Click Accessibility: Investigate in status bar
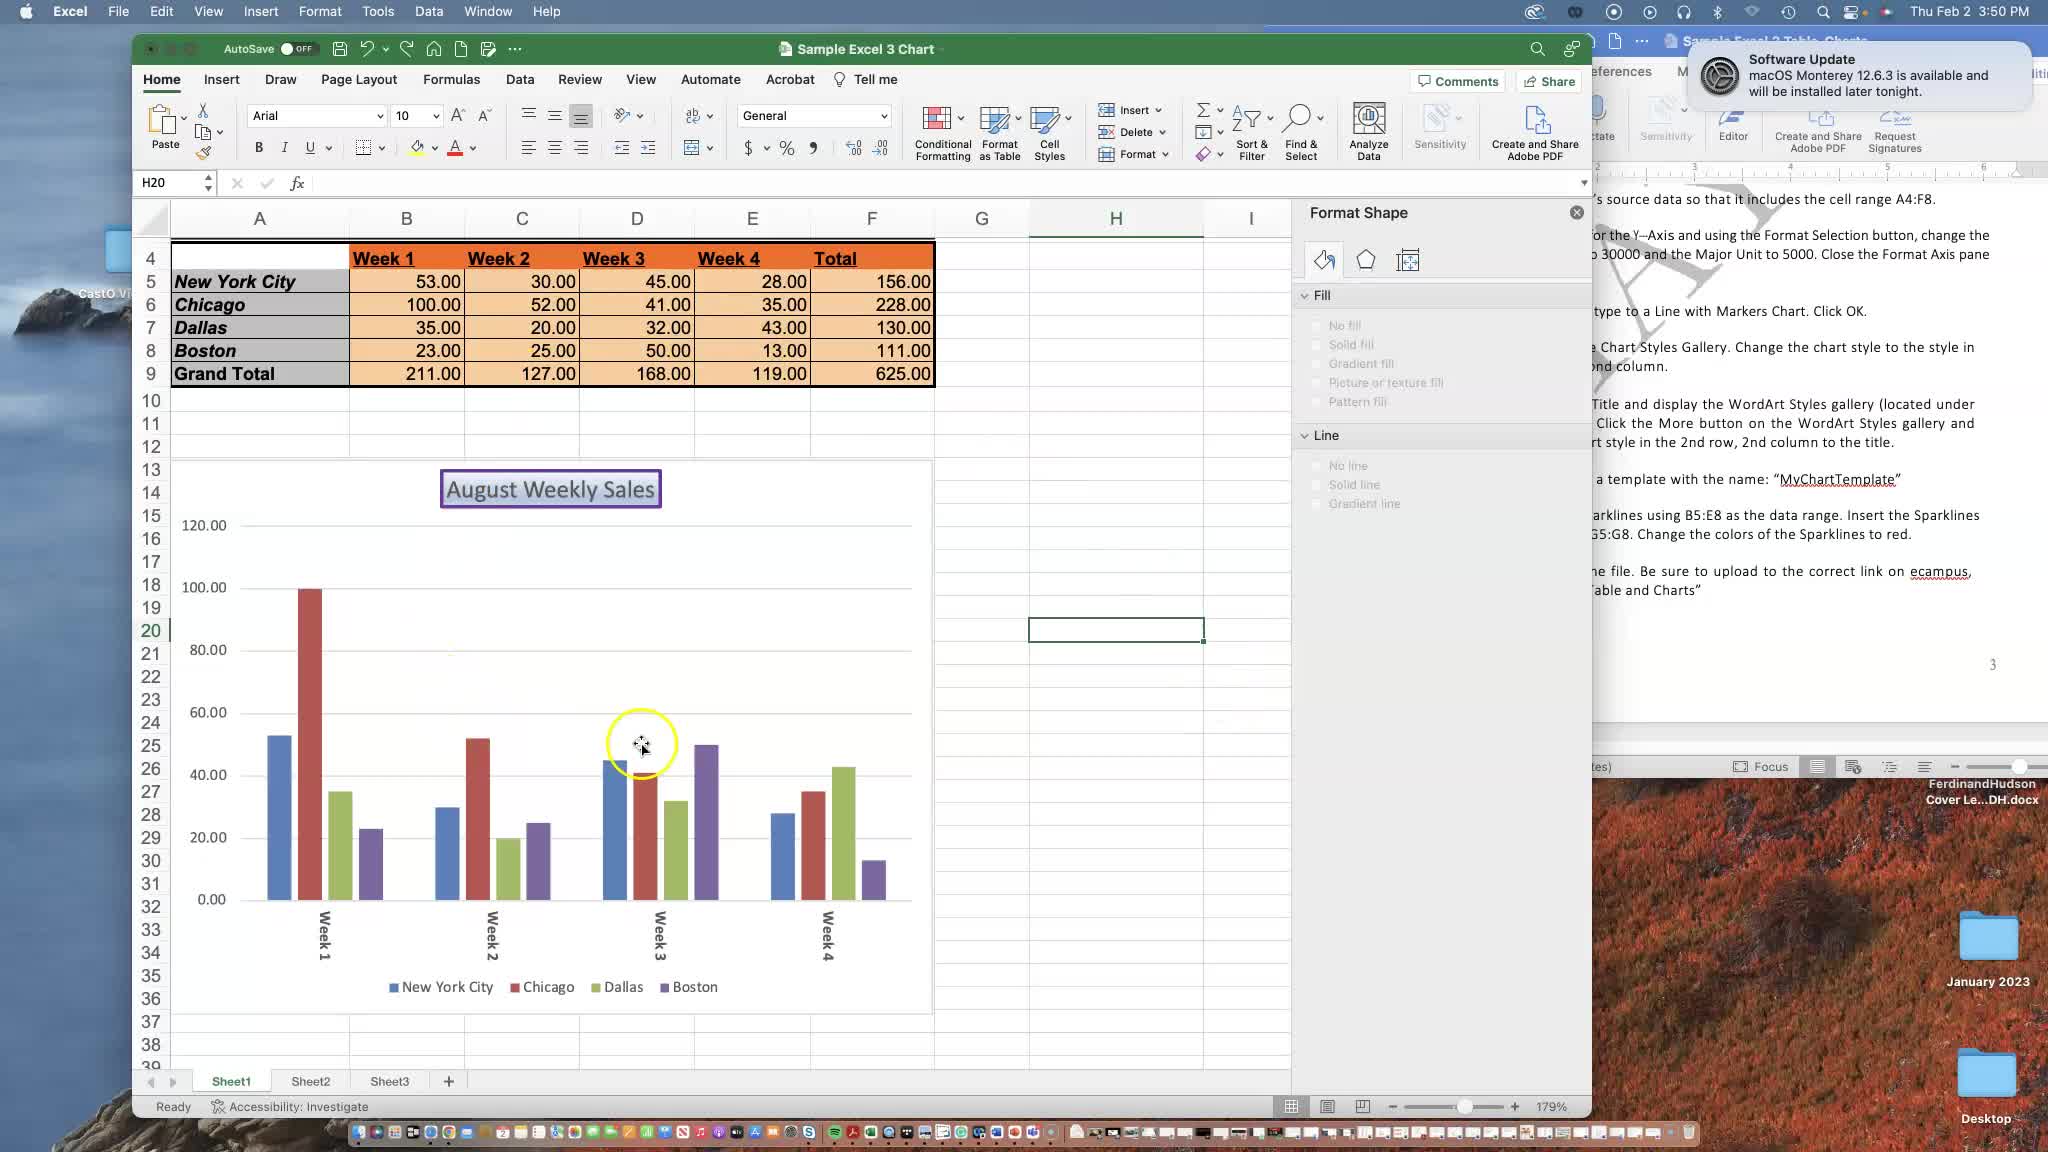Screen dimensions: 2048x1152 coord(289,1106)
